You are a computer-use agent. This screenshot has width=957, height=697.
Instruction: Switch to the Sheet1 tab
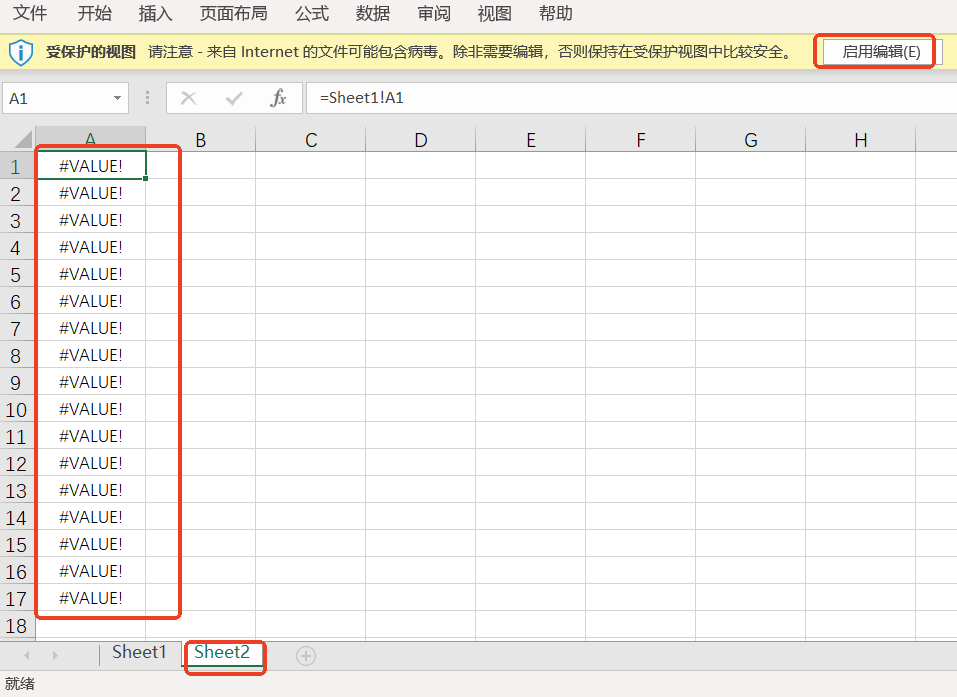point(139,653)
